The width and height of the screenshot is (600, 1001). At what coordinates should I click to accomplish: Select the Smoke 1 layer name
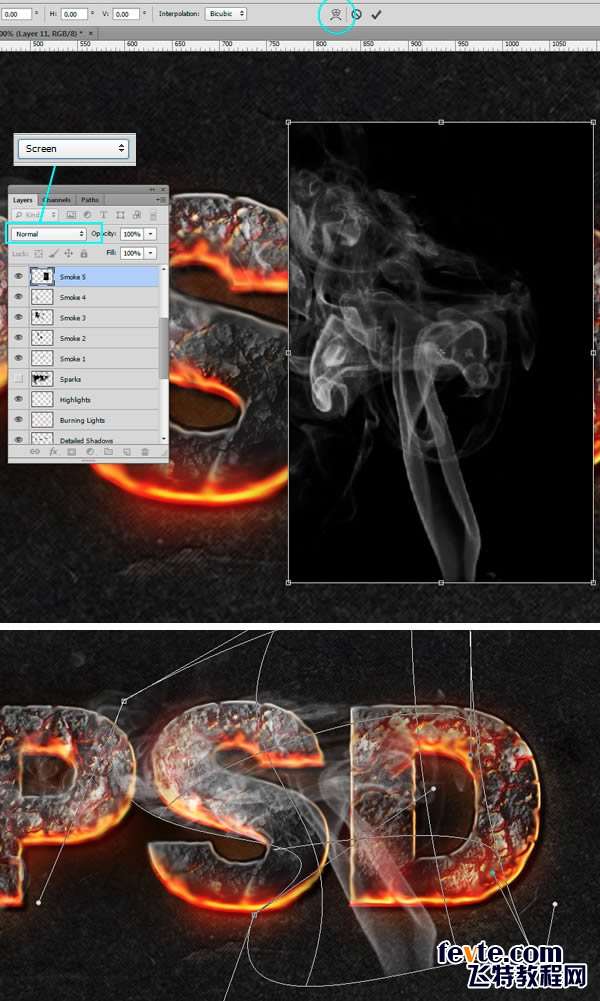72,359
